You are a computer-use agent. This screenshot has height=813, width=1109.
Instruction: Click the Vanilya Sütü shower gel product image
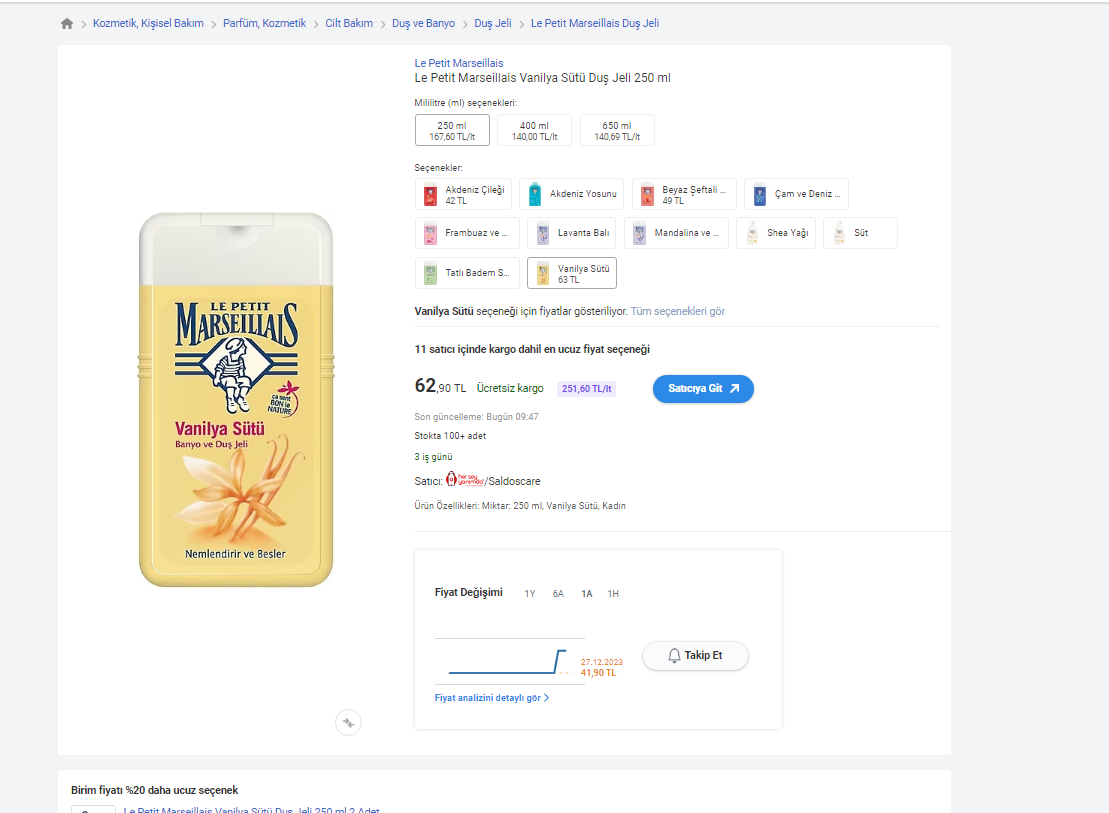click(236, 400)
